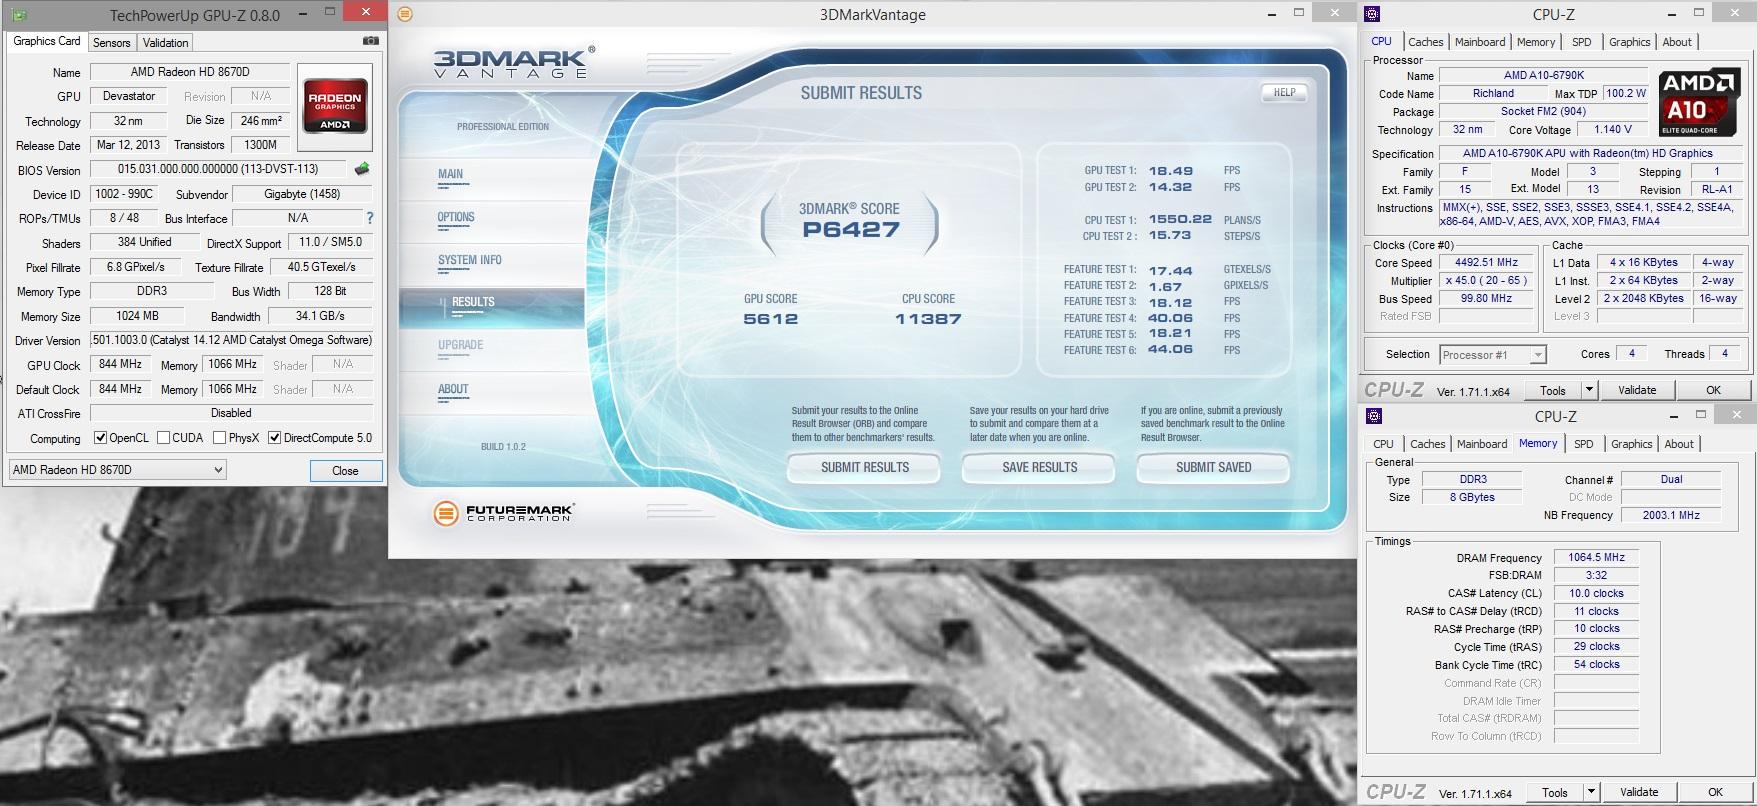Click the Bus Interface question mark icon

coord(369,218)
